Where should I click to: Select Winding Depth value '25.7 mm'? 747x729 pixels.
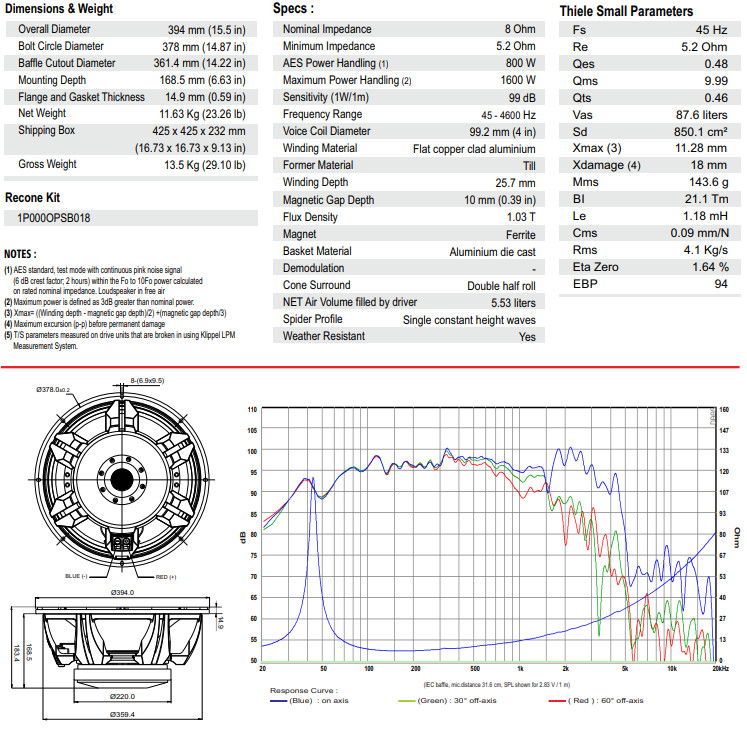point(515,183)
